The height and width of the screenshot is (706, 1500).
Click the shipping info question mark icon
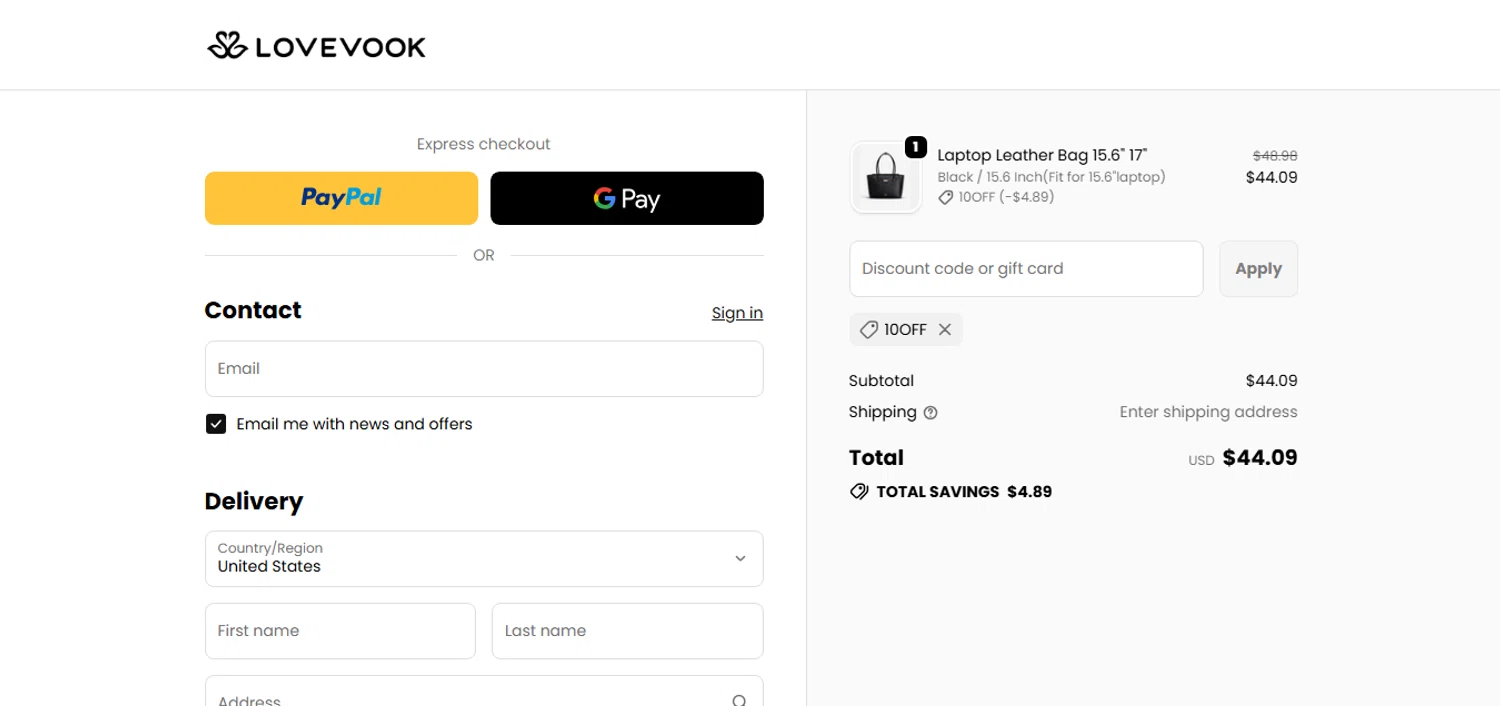(x=931, y=413)
